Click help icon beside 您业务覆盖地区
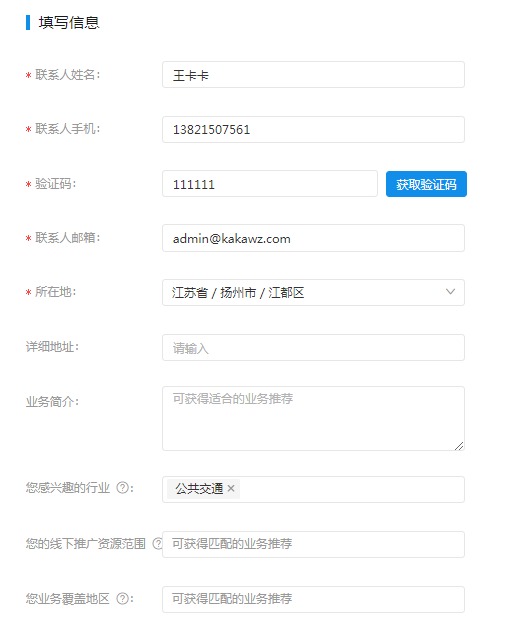The image size is (525, 626). 123,598
